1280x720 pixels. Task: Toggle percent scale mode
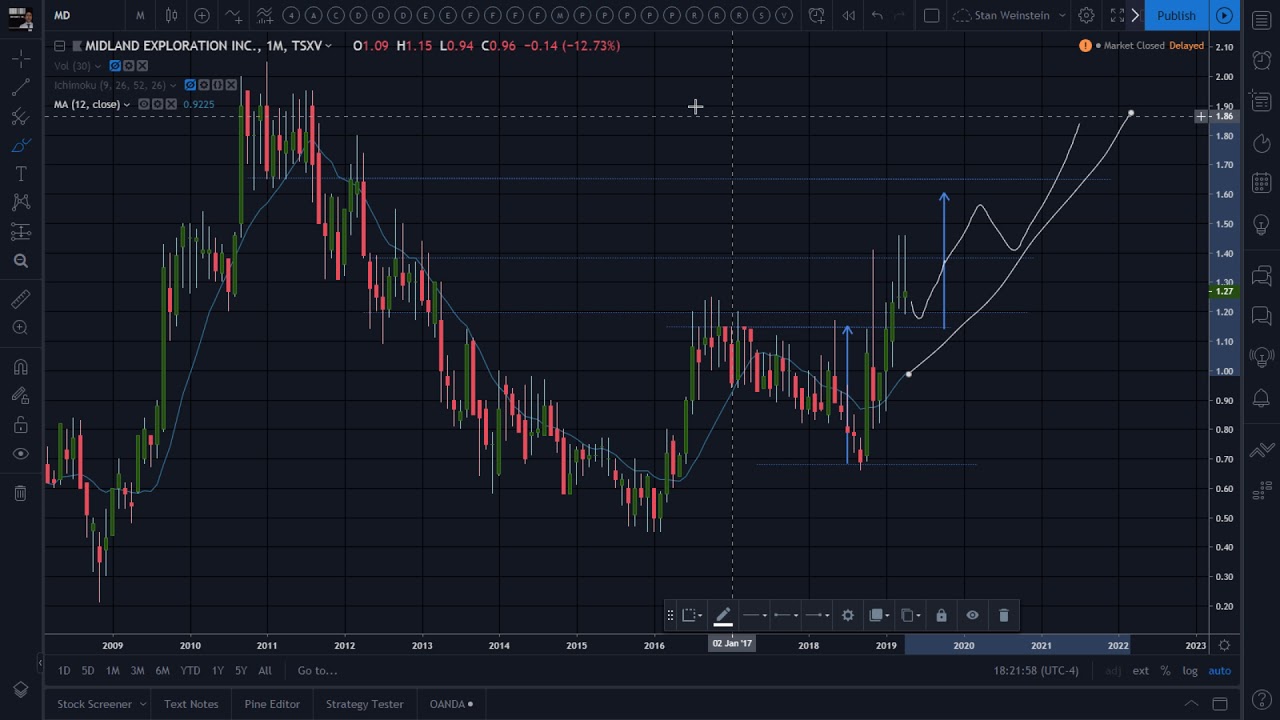(1165, 671)
